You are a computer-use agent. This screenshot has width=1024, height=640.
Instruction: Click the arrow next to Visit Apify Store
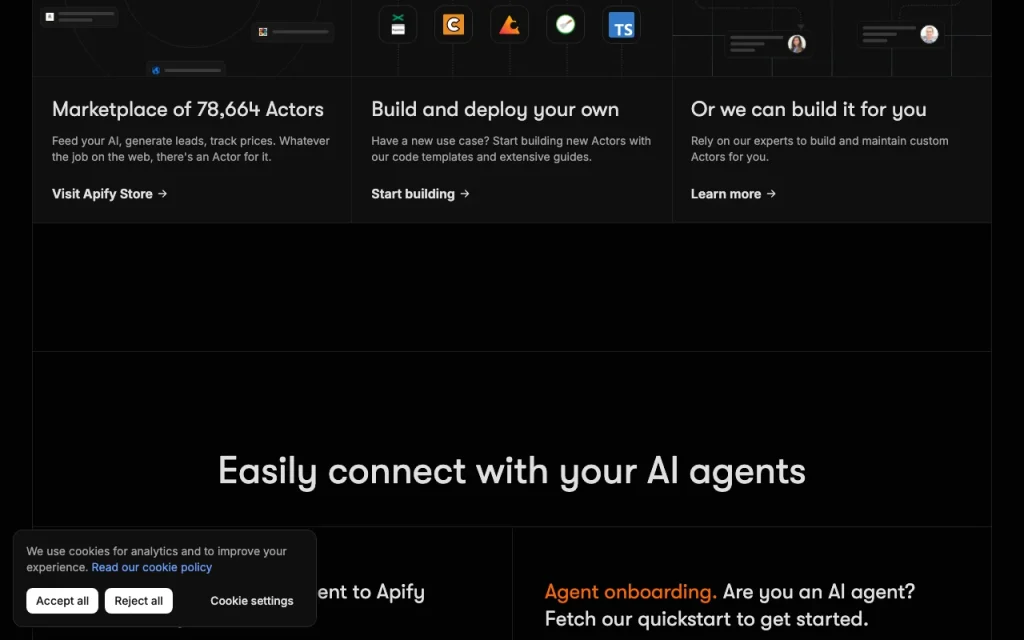click(x=163, y=194)
